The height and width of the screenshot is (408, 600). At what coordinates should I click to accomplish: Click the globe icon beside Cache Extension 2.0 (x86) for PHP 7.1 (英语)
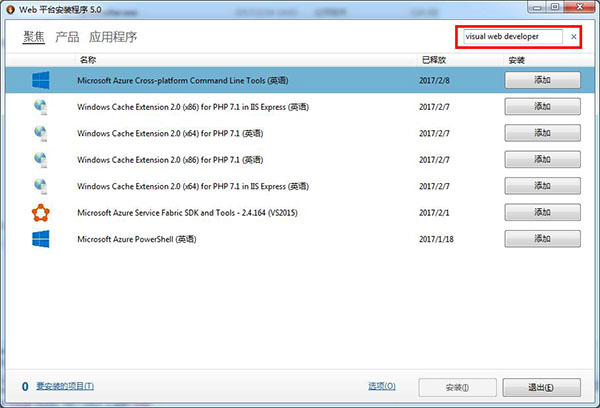point(41,160)
